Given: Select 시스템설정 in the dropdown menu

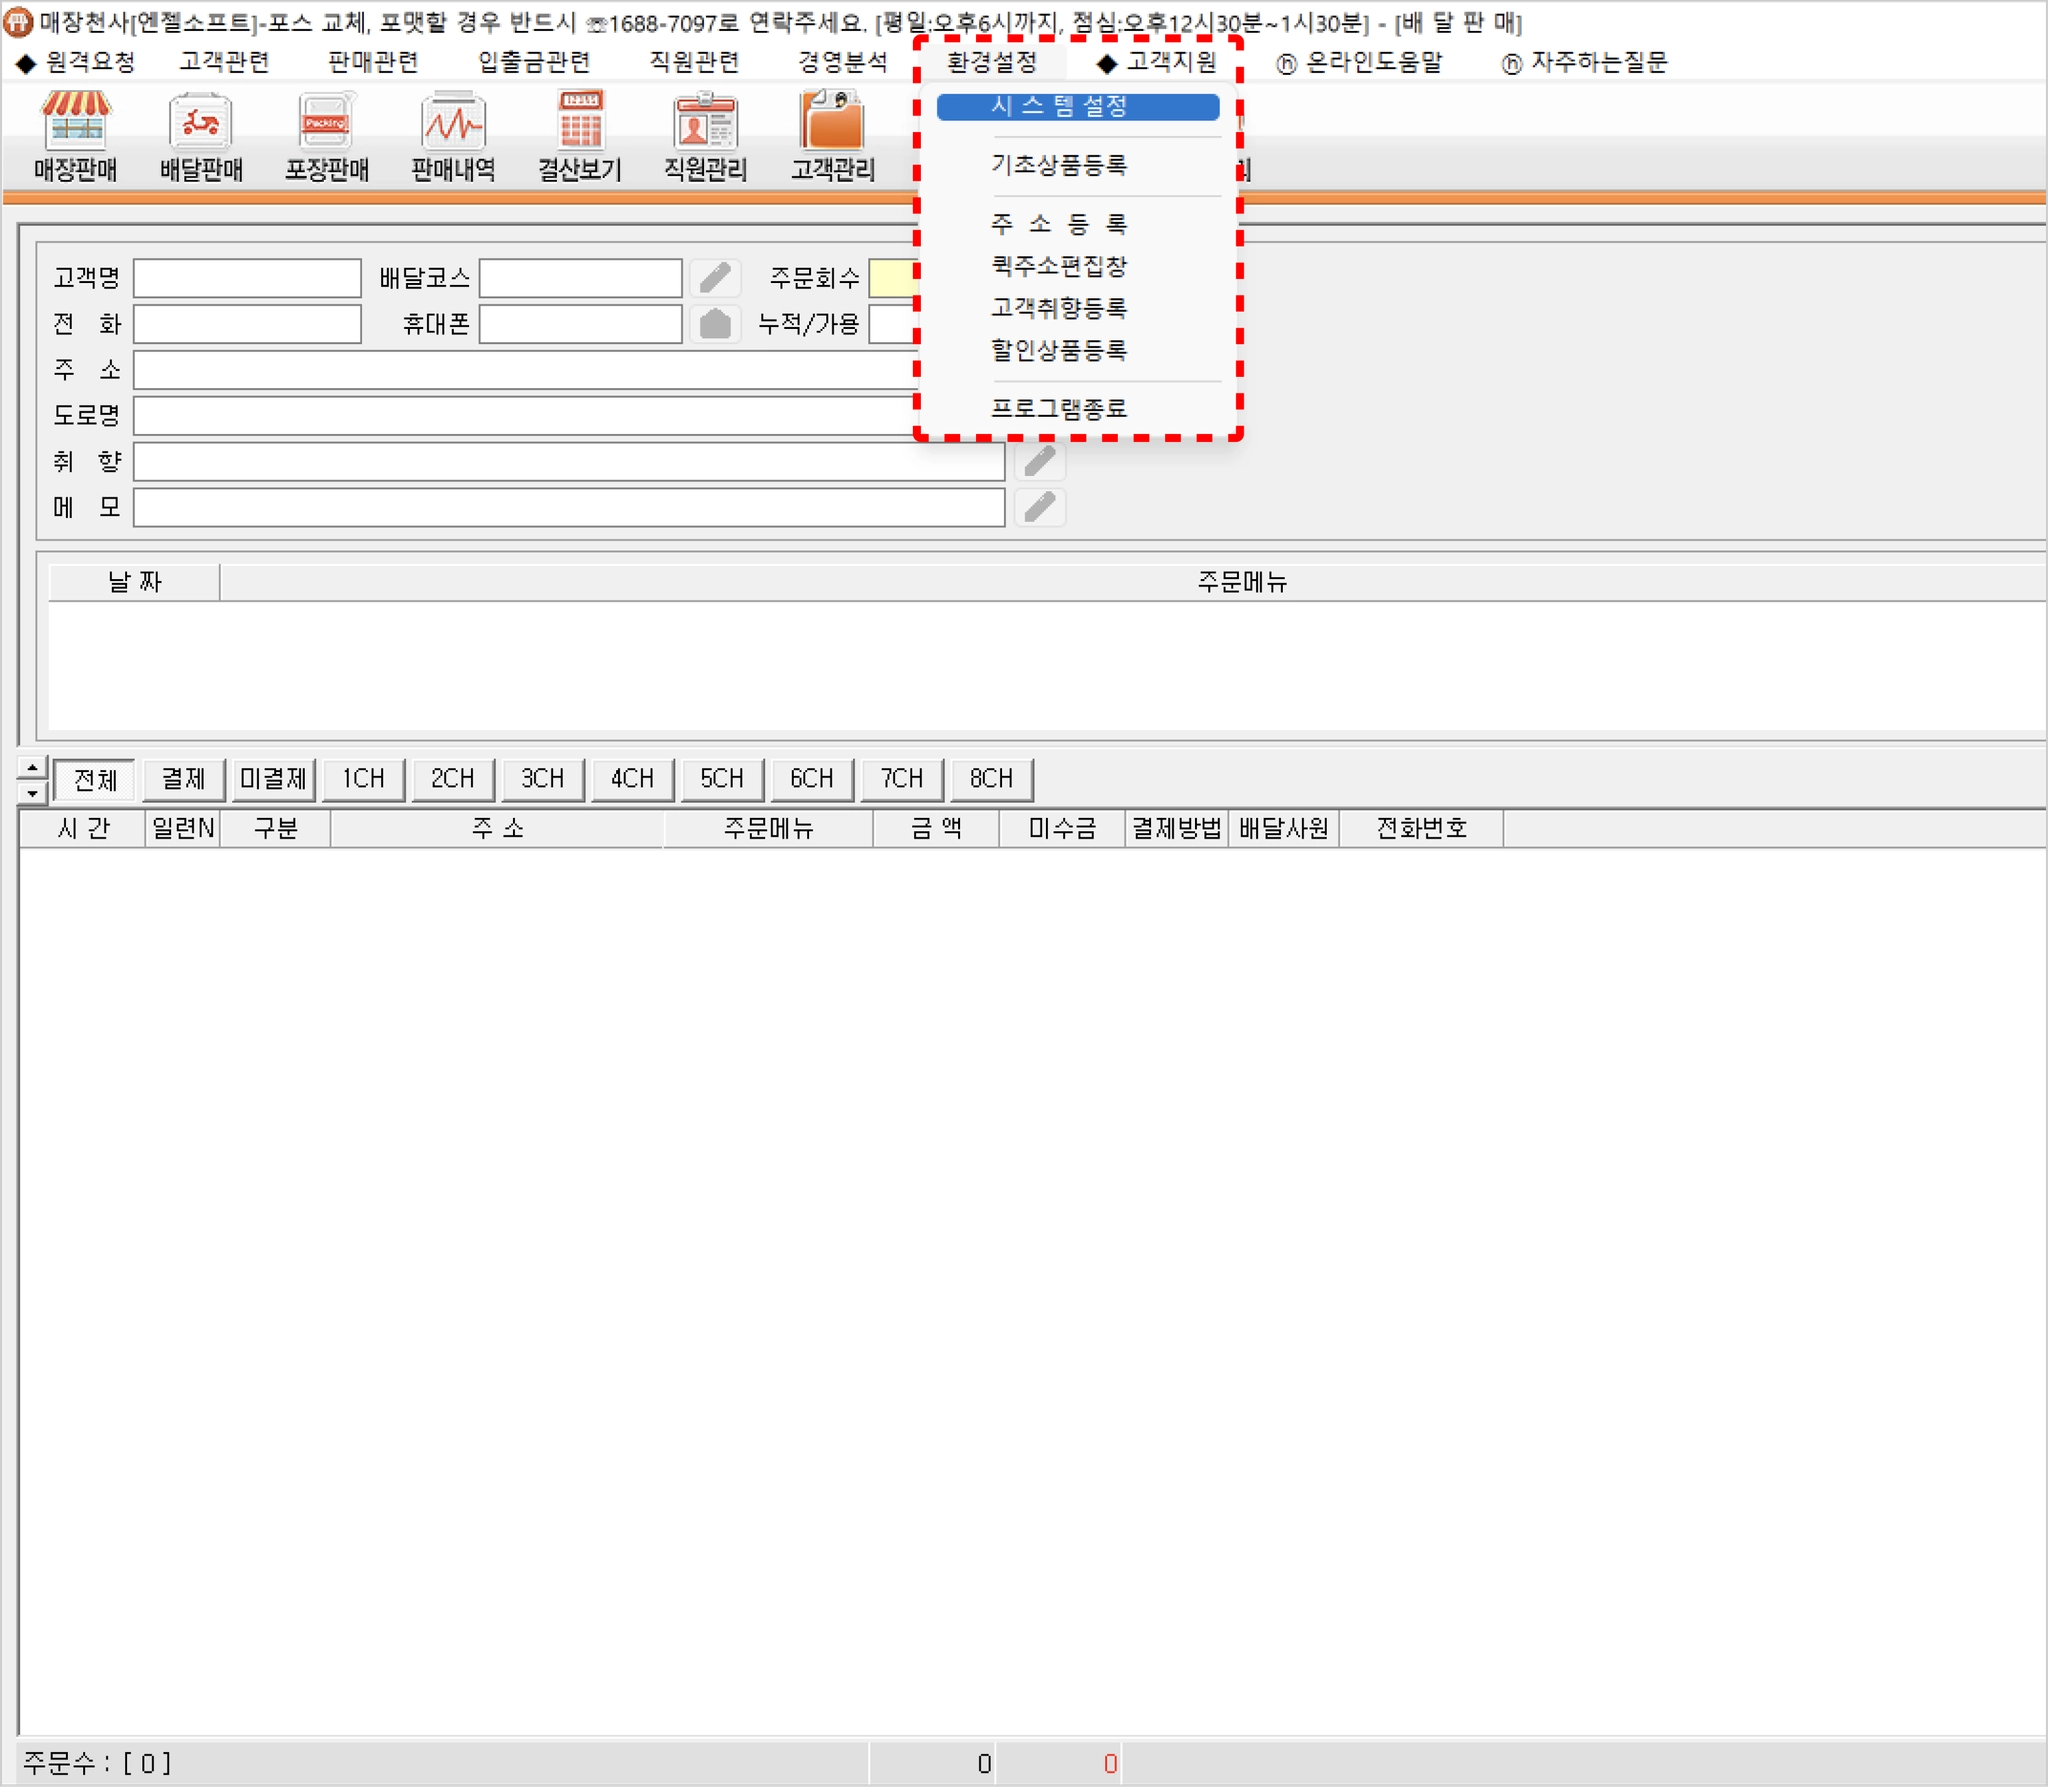Looking at the screenshot, I should click(1077, 106).
